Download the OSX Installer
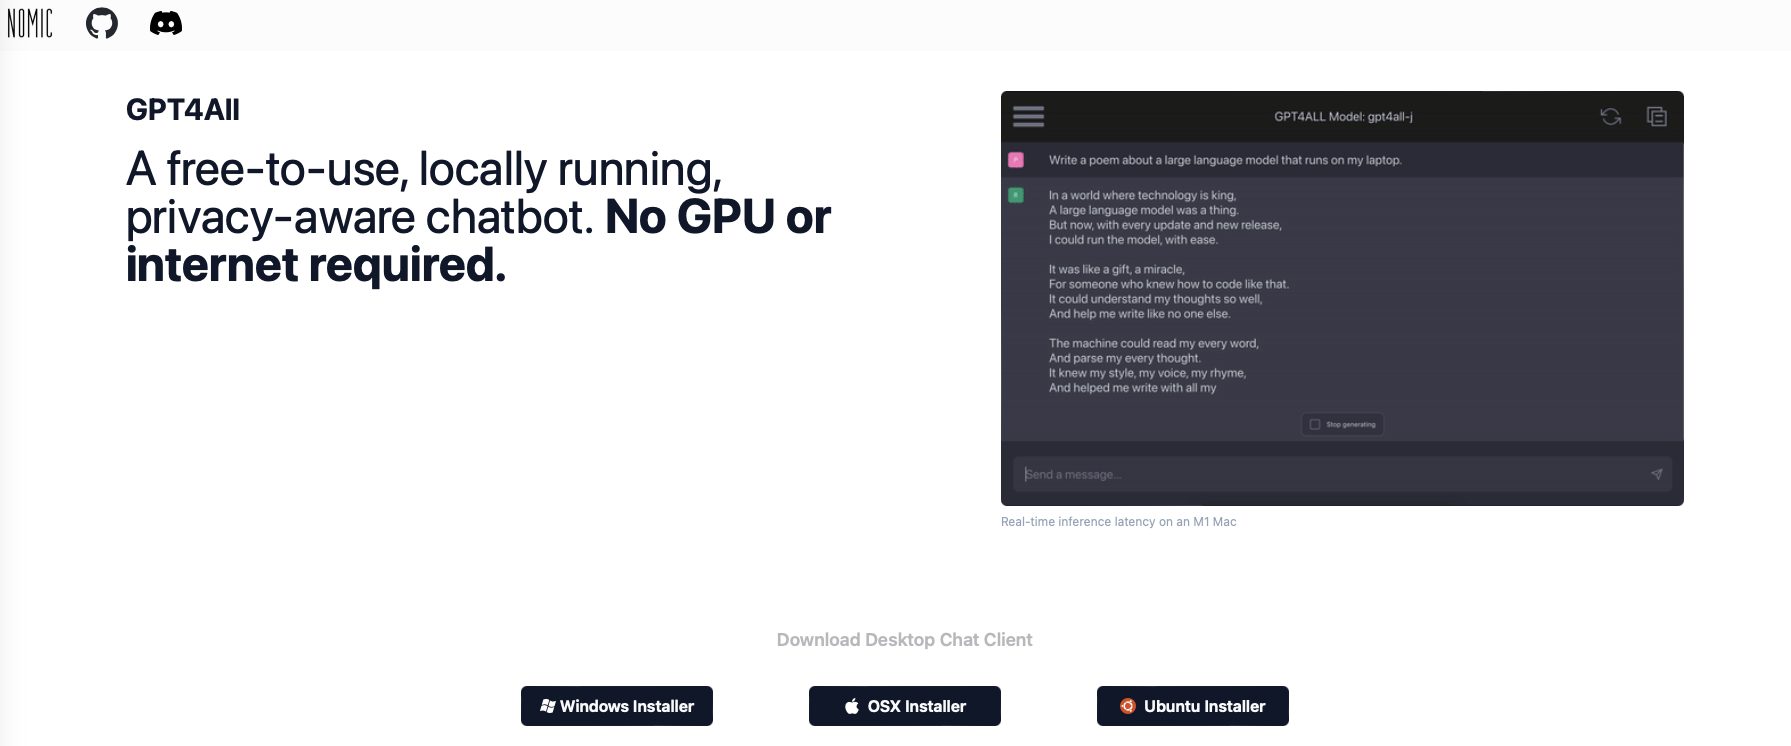This screenshot has height=746, width=1791. click(905, 706)
